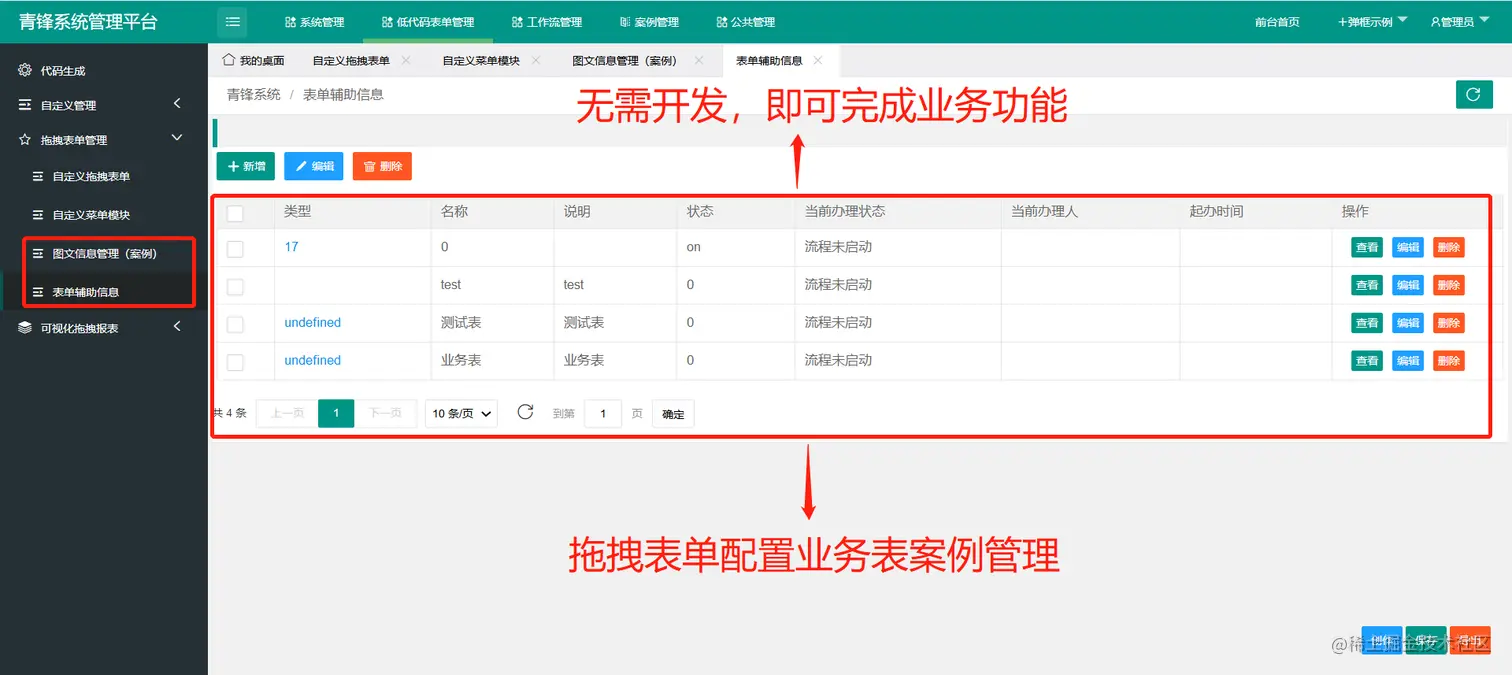Click the blue 编辑 toolbar button

point(313,166)
